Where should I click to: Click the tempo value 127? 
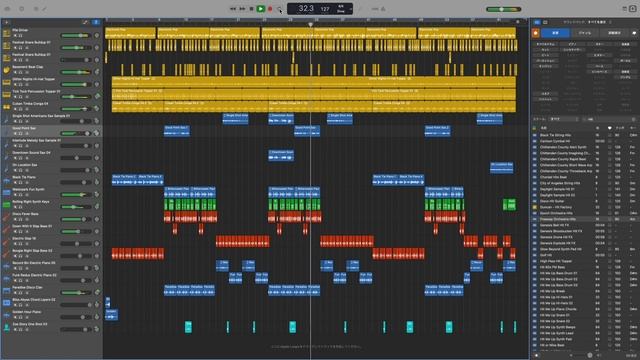click(325, 9)
